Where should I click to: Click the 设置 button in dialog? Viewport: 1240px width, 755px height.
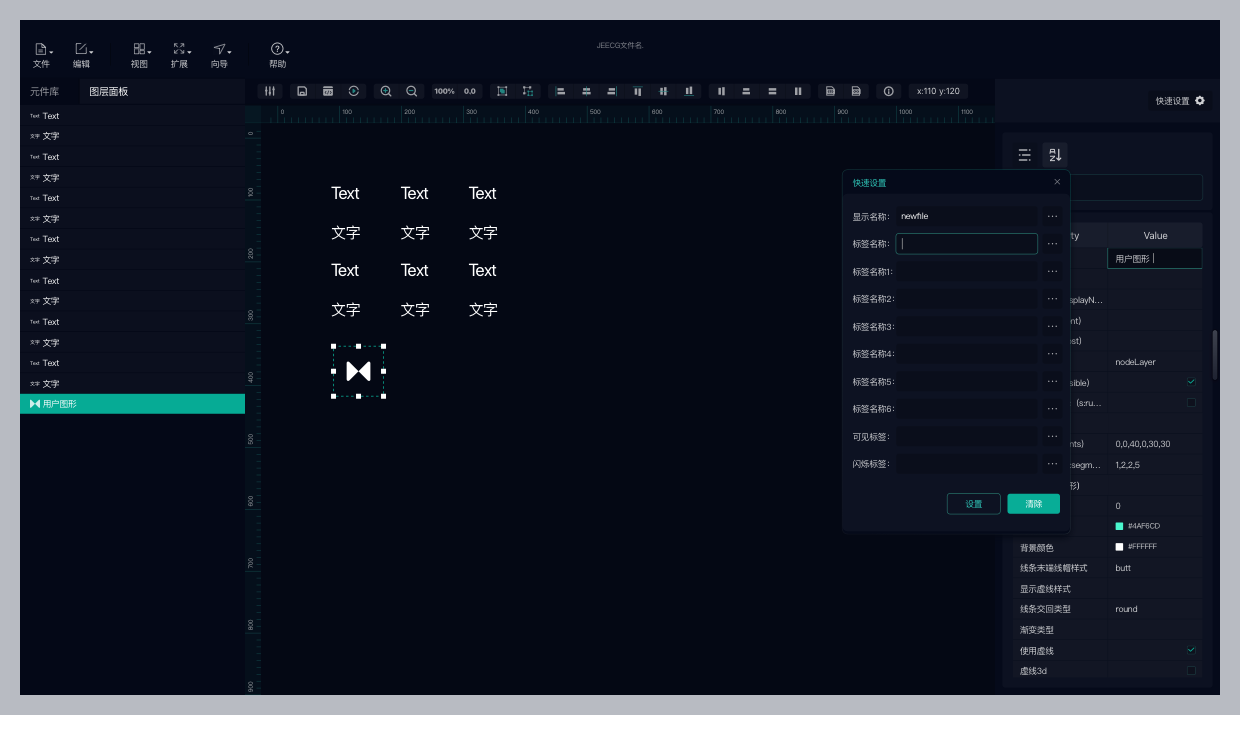click(973, 504)
